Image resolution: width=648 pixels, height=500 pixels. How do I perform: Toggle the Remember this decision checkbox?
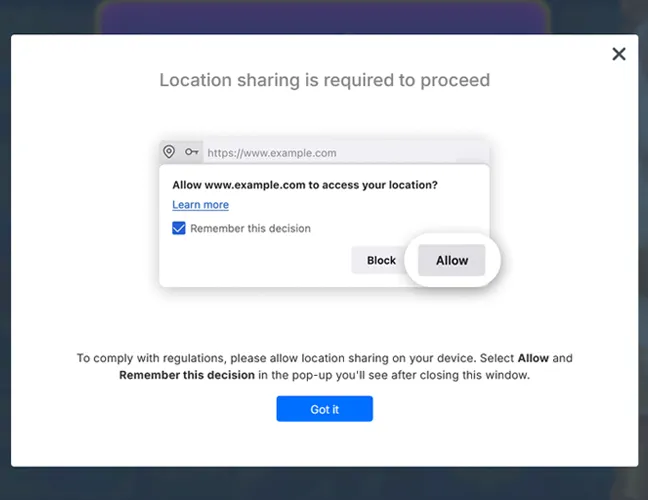(x=179, y=228)
